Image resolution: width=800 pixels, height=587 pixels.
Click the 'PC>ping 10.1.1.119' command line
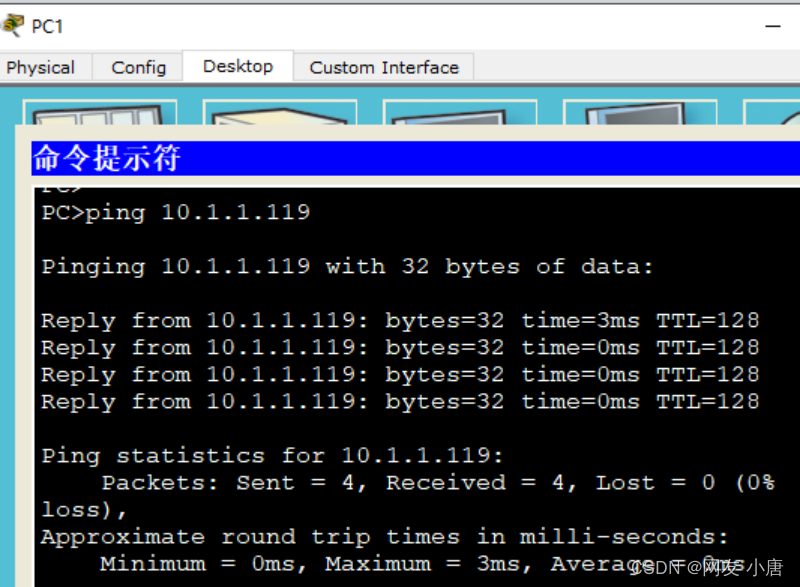click(176, 212)
